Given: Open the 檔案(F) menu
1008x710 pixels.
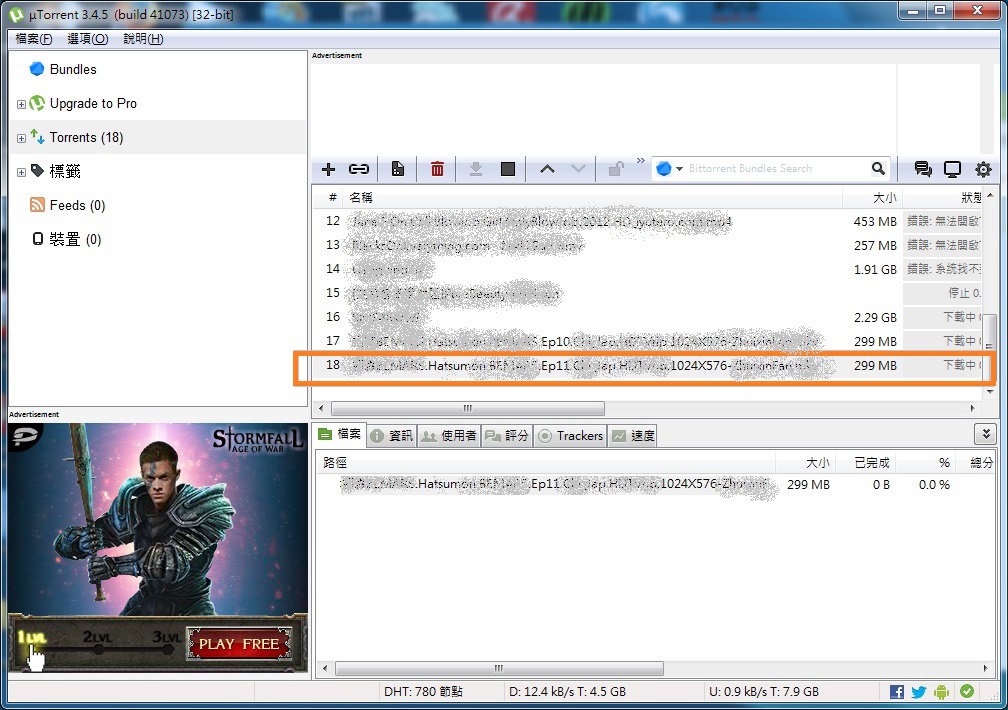Looking at the screenshot, I should (x=33, y=39).
